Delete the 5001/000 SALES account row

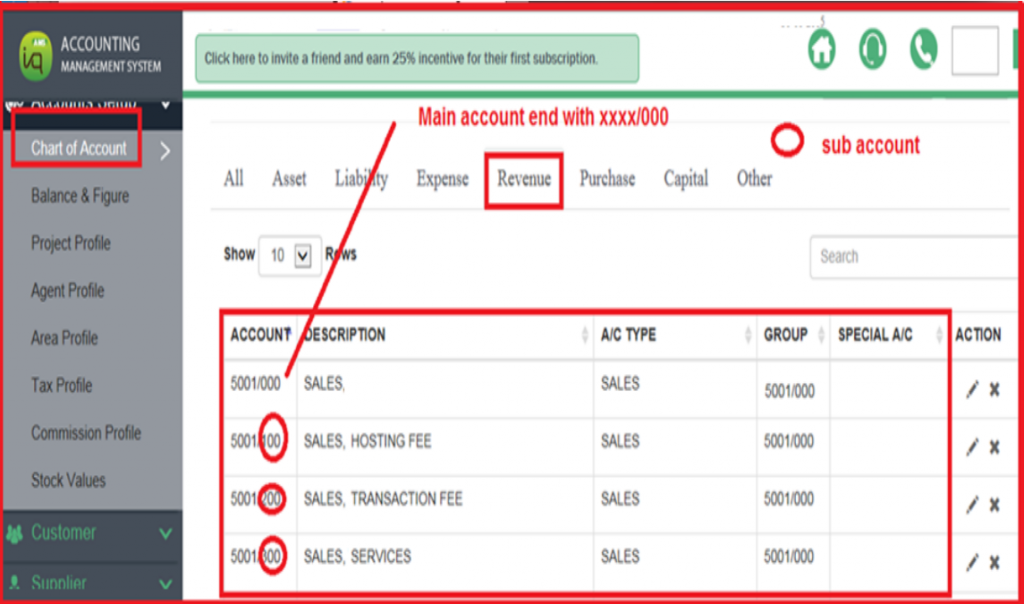tap(994, 390)
